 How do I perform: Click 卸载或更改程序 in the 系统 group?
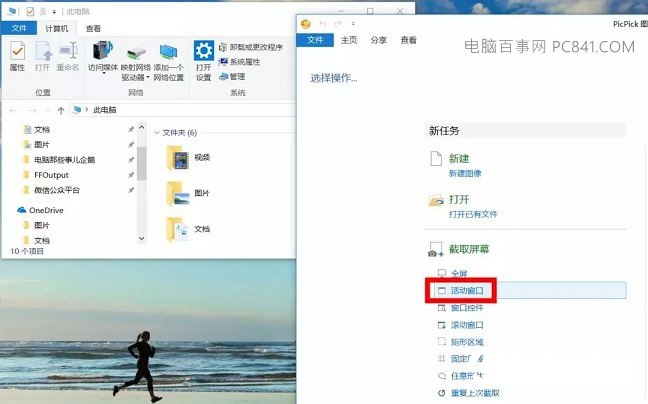[x=251, y=47]
